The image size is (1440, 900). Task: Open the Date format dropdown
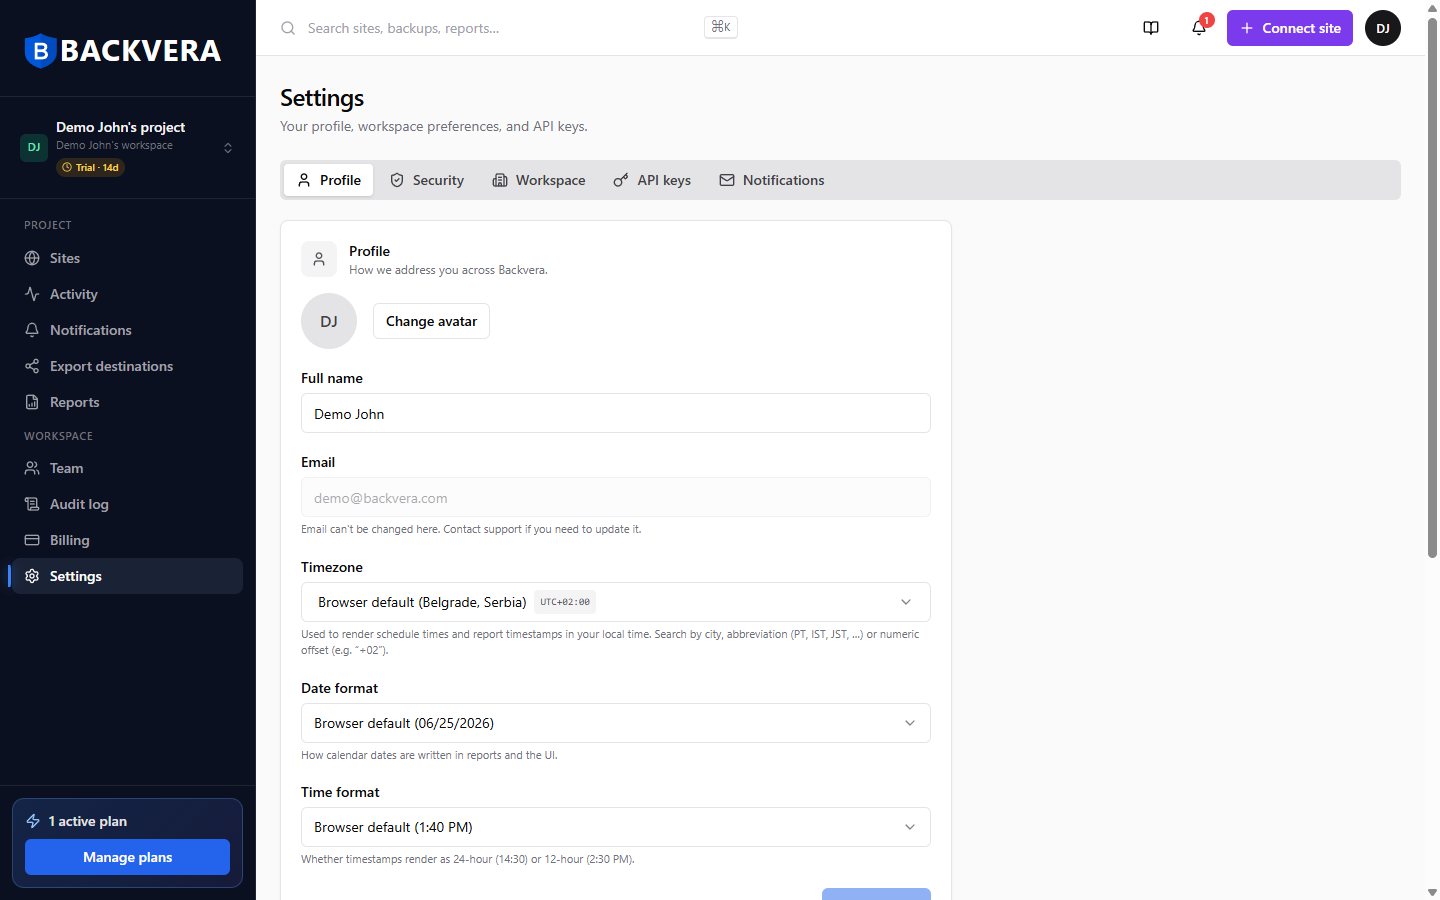coord(616,723)
